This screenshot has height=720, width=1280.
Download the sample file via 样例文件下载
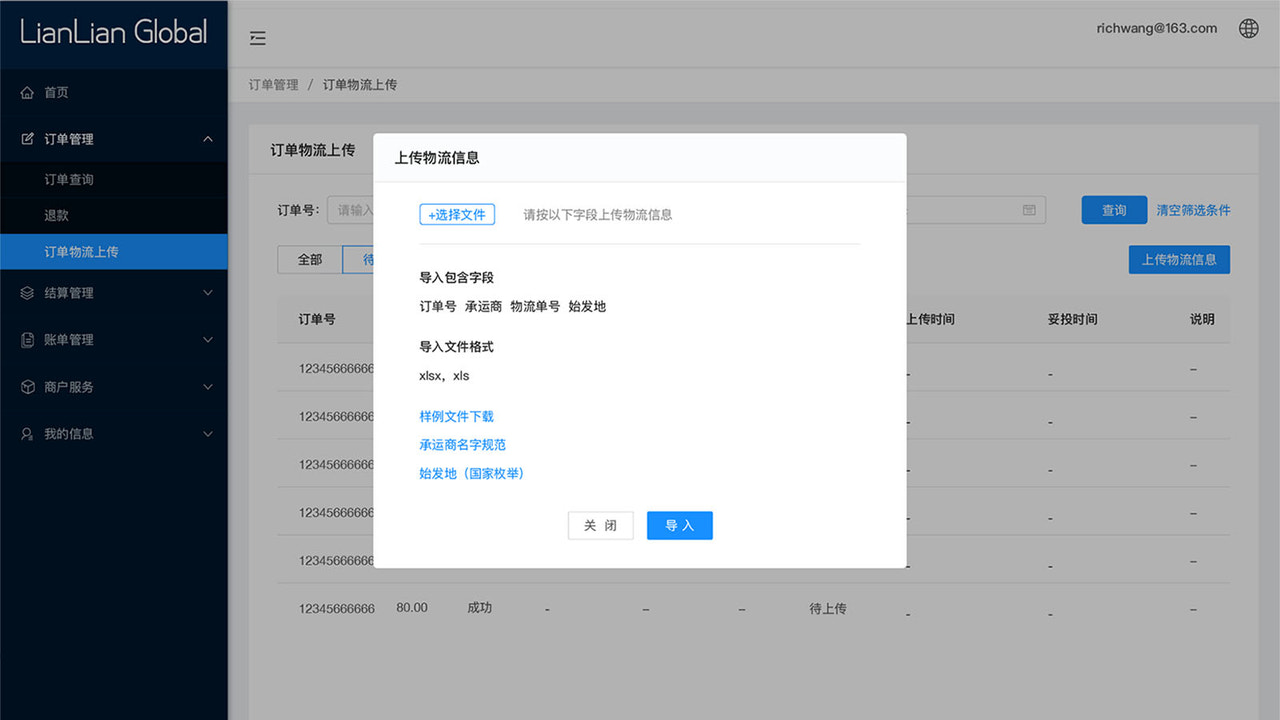[457, 416]
